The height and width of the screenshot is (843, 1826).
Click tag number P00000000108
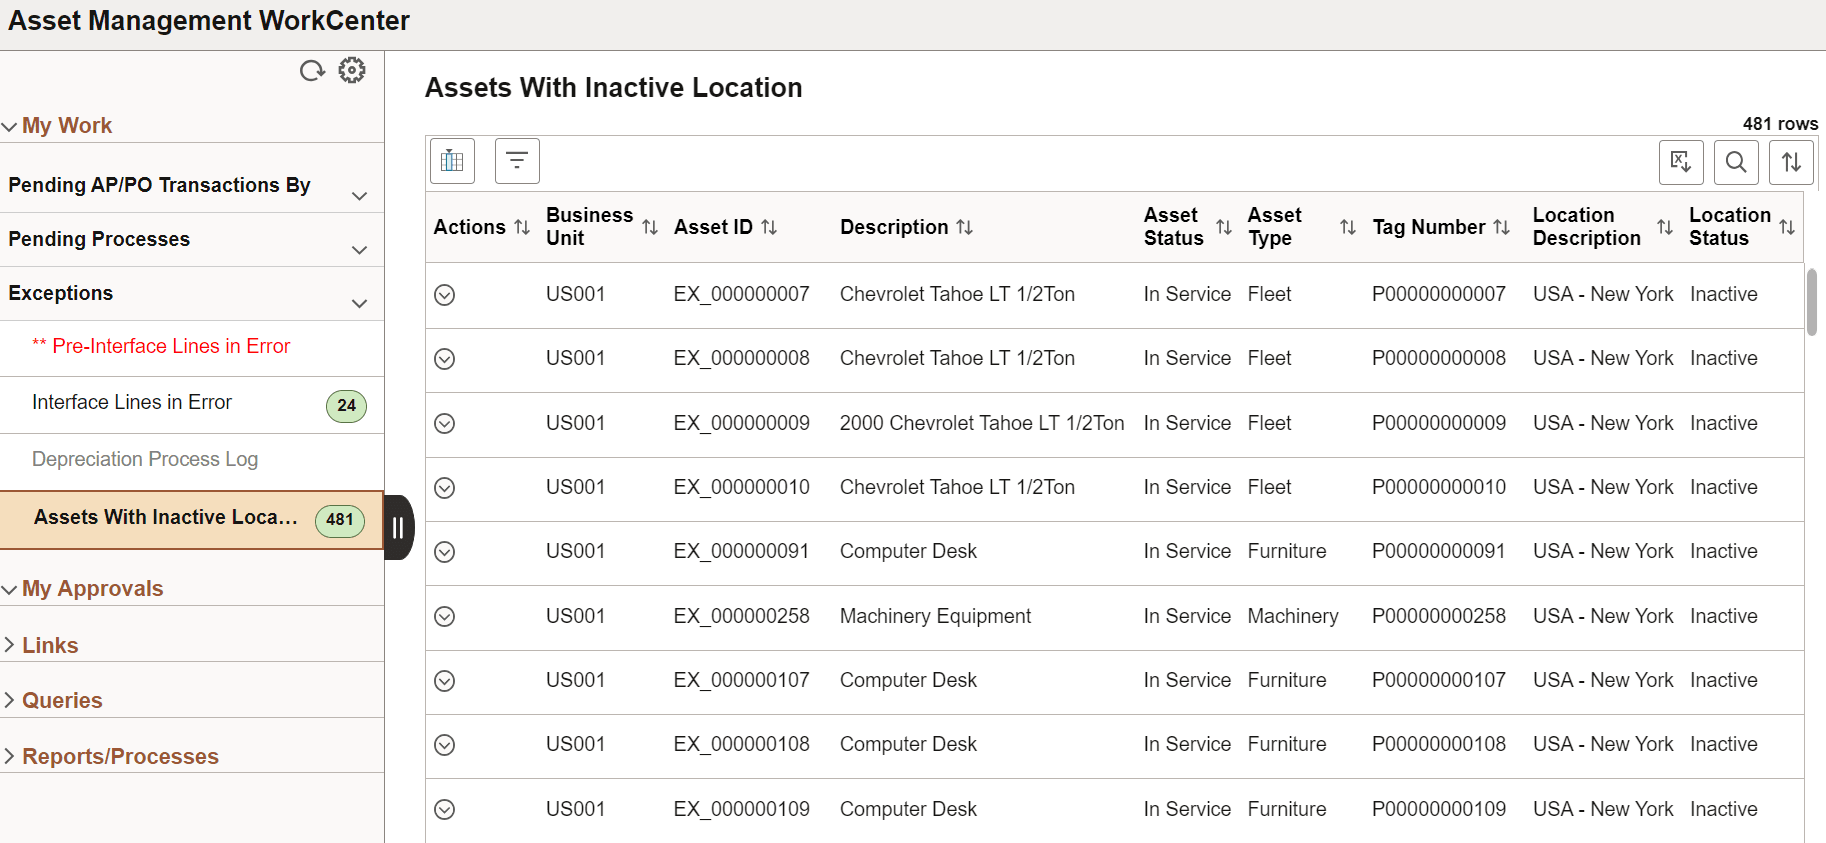tap(1438, 744)
